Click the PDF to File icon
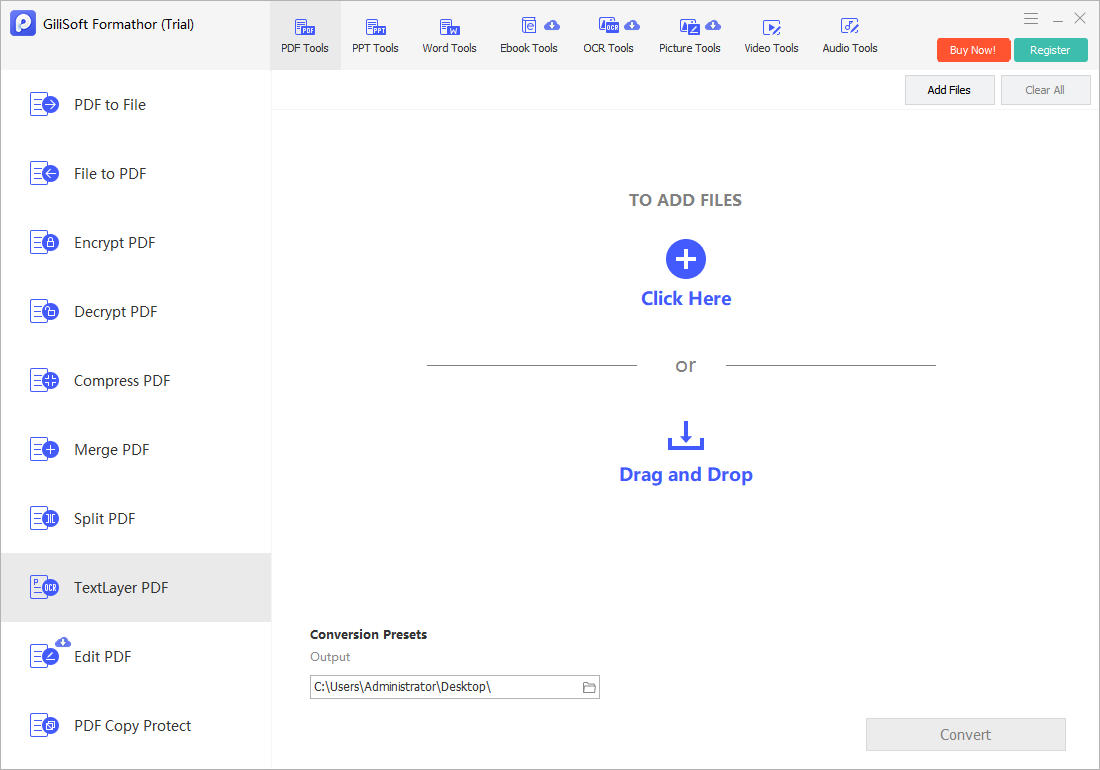 click(44, 104)
